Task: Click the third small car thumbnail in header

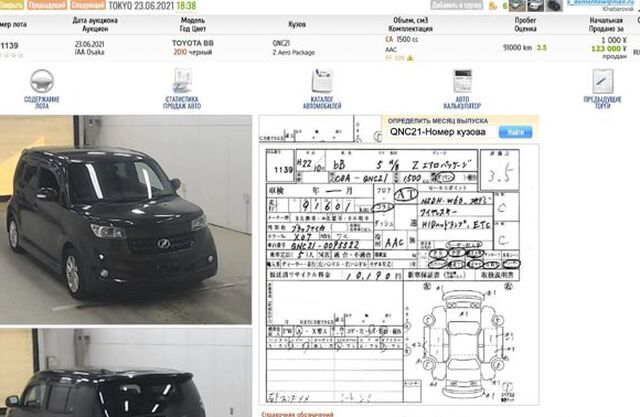Action: 554,5
